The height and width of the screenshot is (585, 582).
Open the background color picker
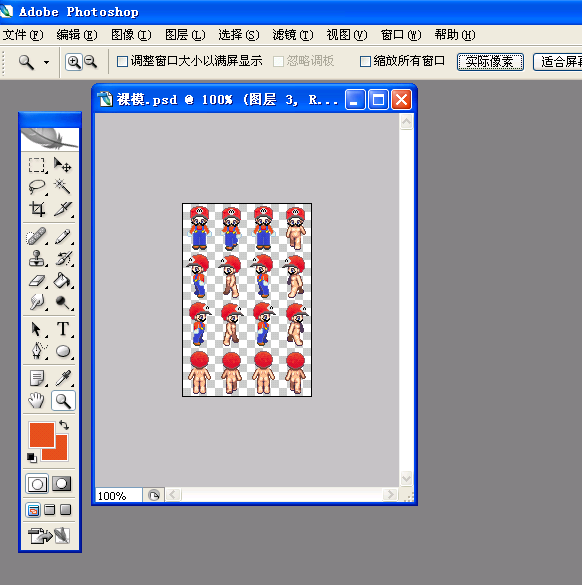tap(61, 453)
